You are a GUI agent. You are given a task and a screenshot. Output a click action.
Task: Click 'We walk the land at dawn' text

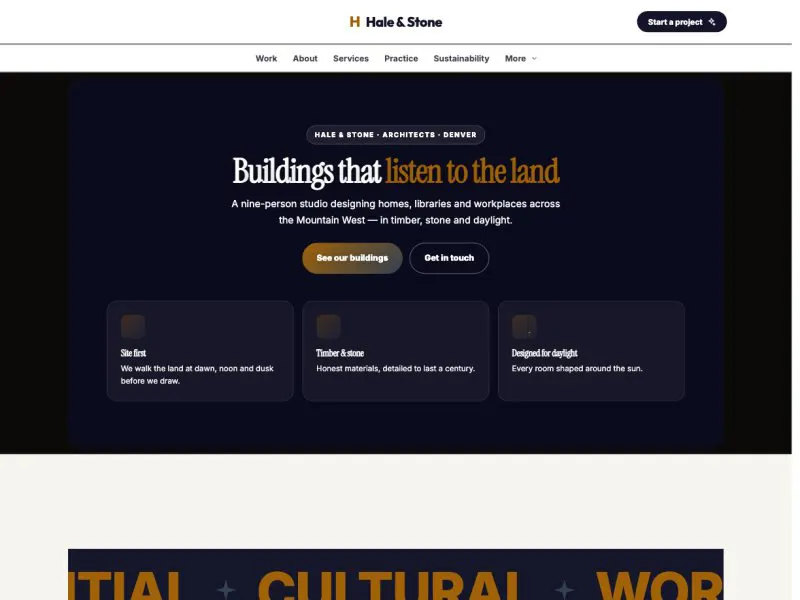197,374
